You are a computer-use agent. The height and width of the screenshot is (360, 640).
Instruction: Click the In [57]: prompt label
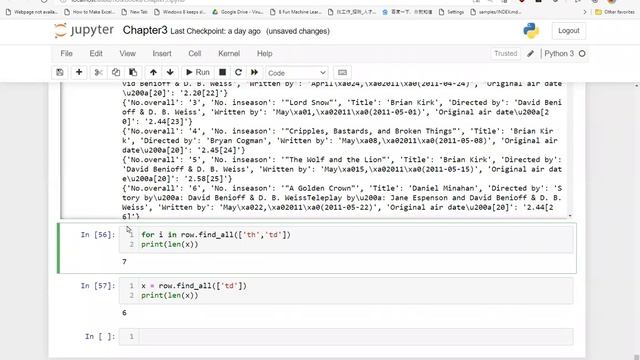(98, 286)
